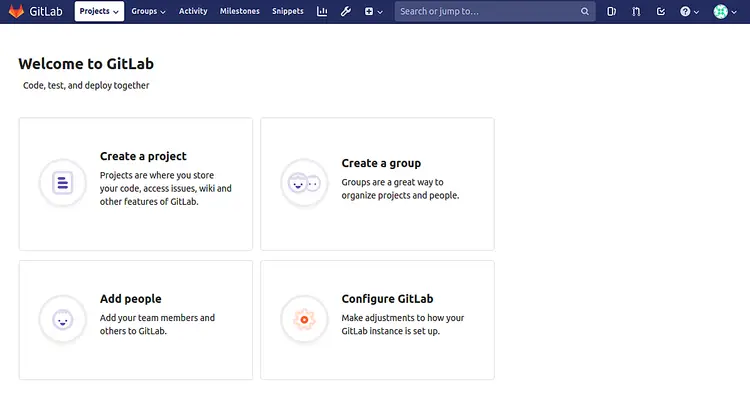Image resolution: width=750 pixels, height=414 pixels.
Task: Click the search magnifier icon
Action: tap(585, 12)
